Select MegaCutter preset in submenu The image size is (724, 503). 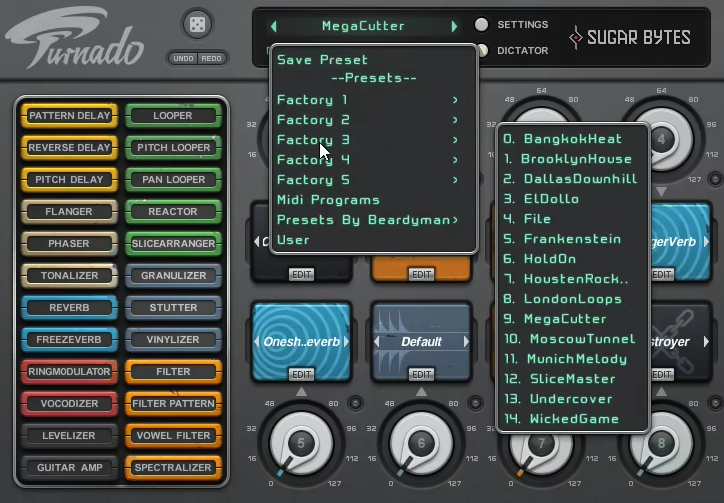(x=555, y=319)
